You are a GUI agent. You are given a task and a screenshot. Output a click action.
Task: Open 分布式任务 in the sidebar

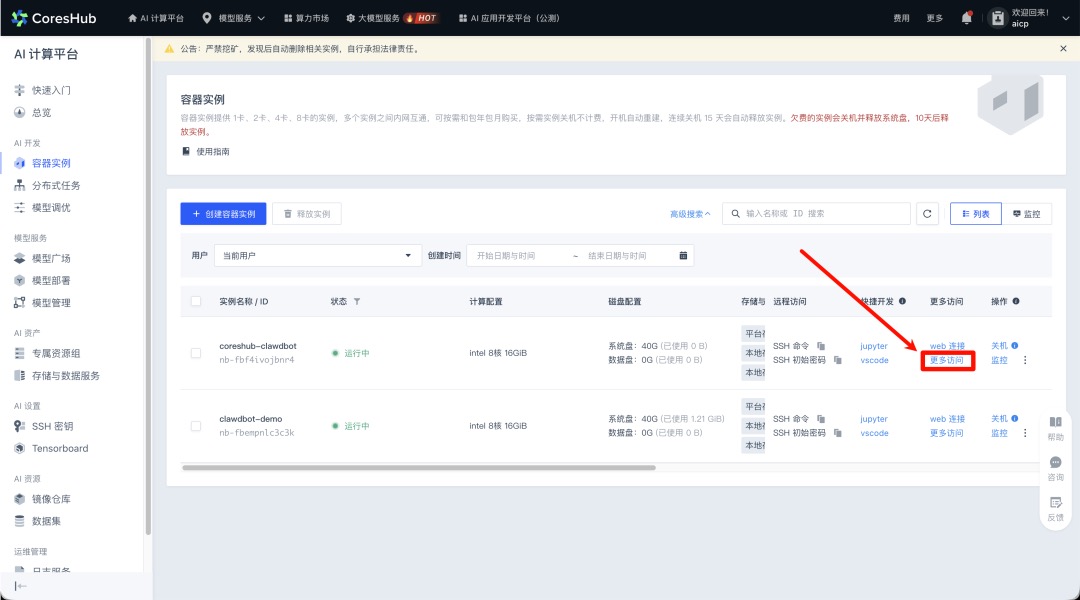point(55,185)
